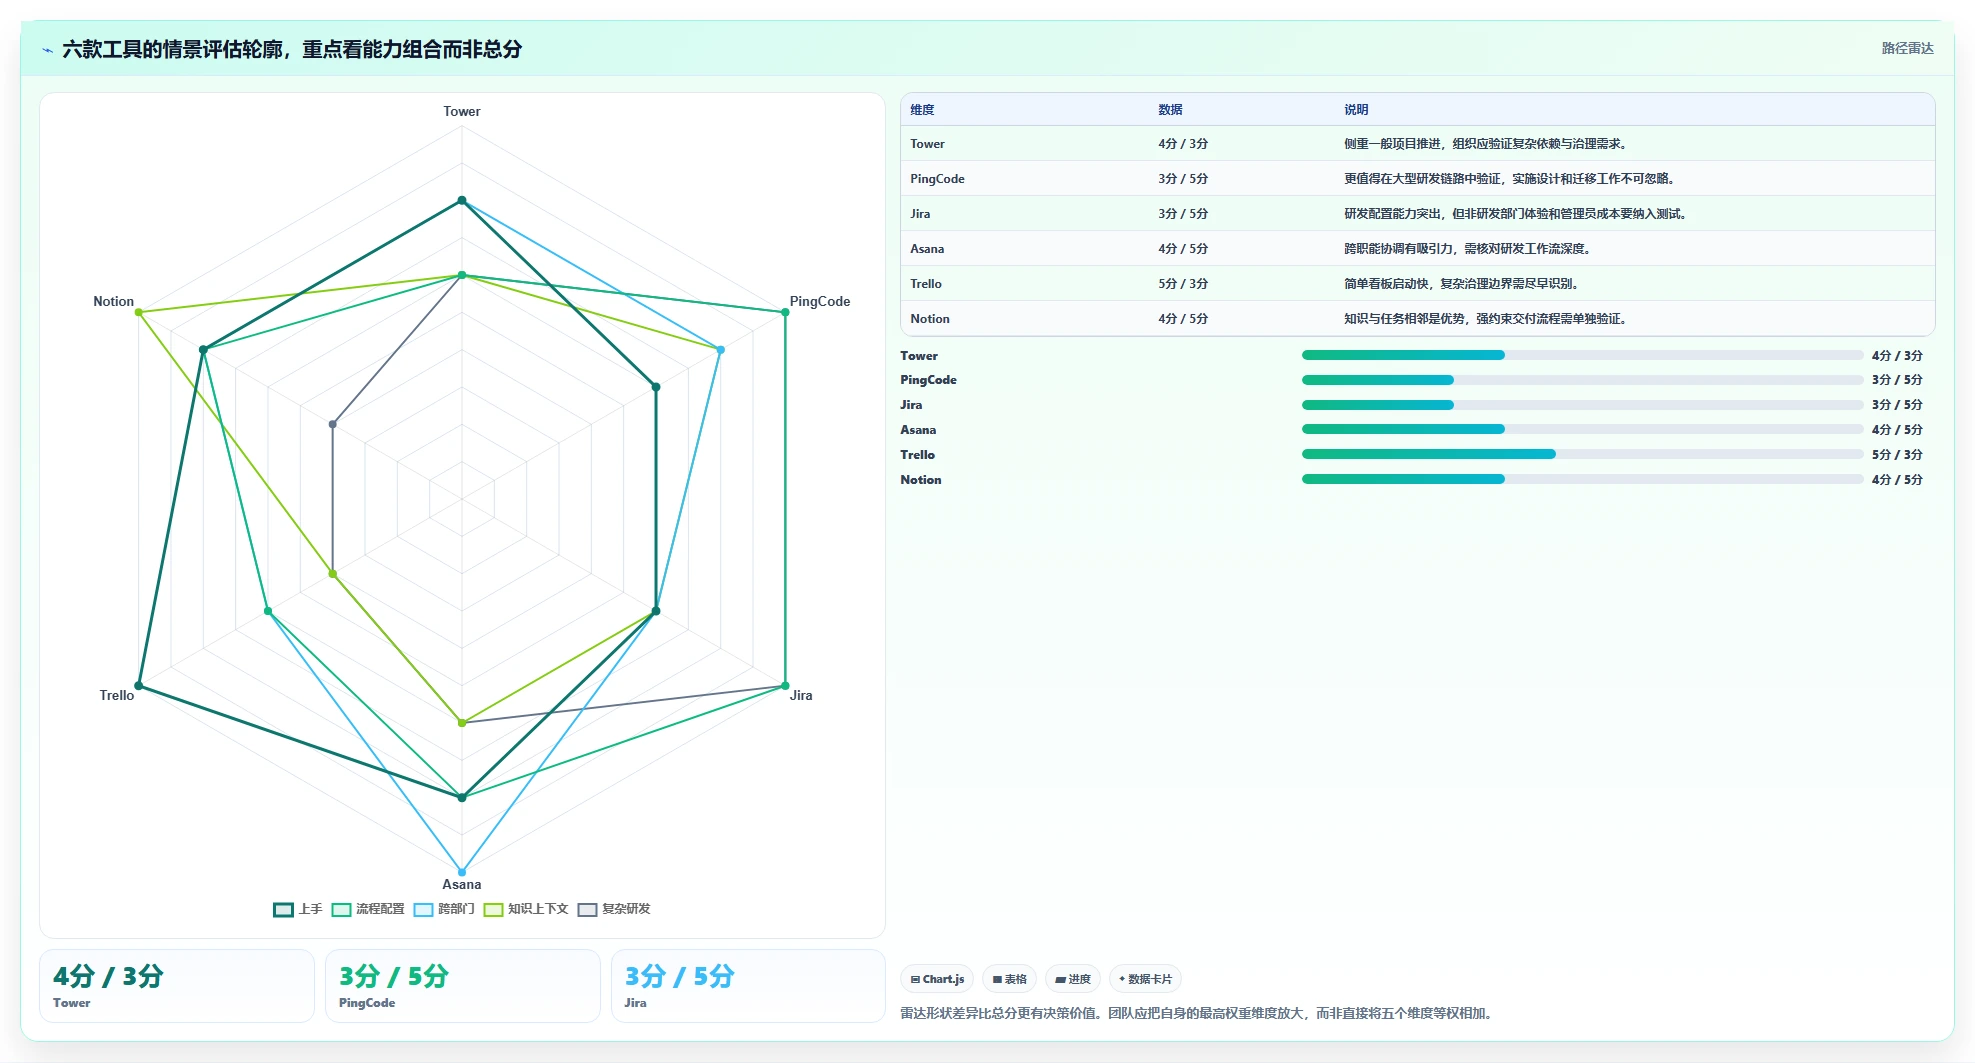Click the description starting 研发配置能力突出
The image size is (1975, 1063).
pyautogui.click(x=1517, y=214)
